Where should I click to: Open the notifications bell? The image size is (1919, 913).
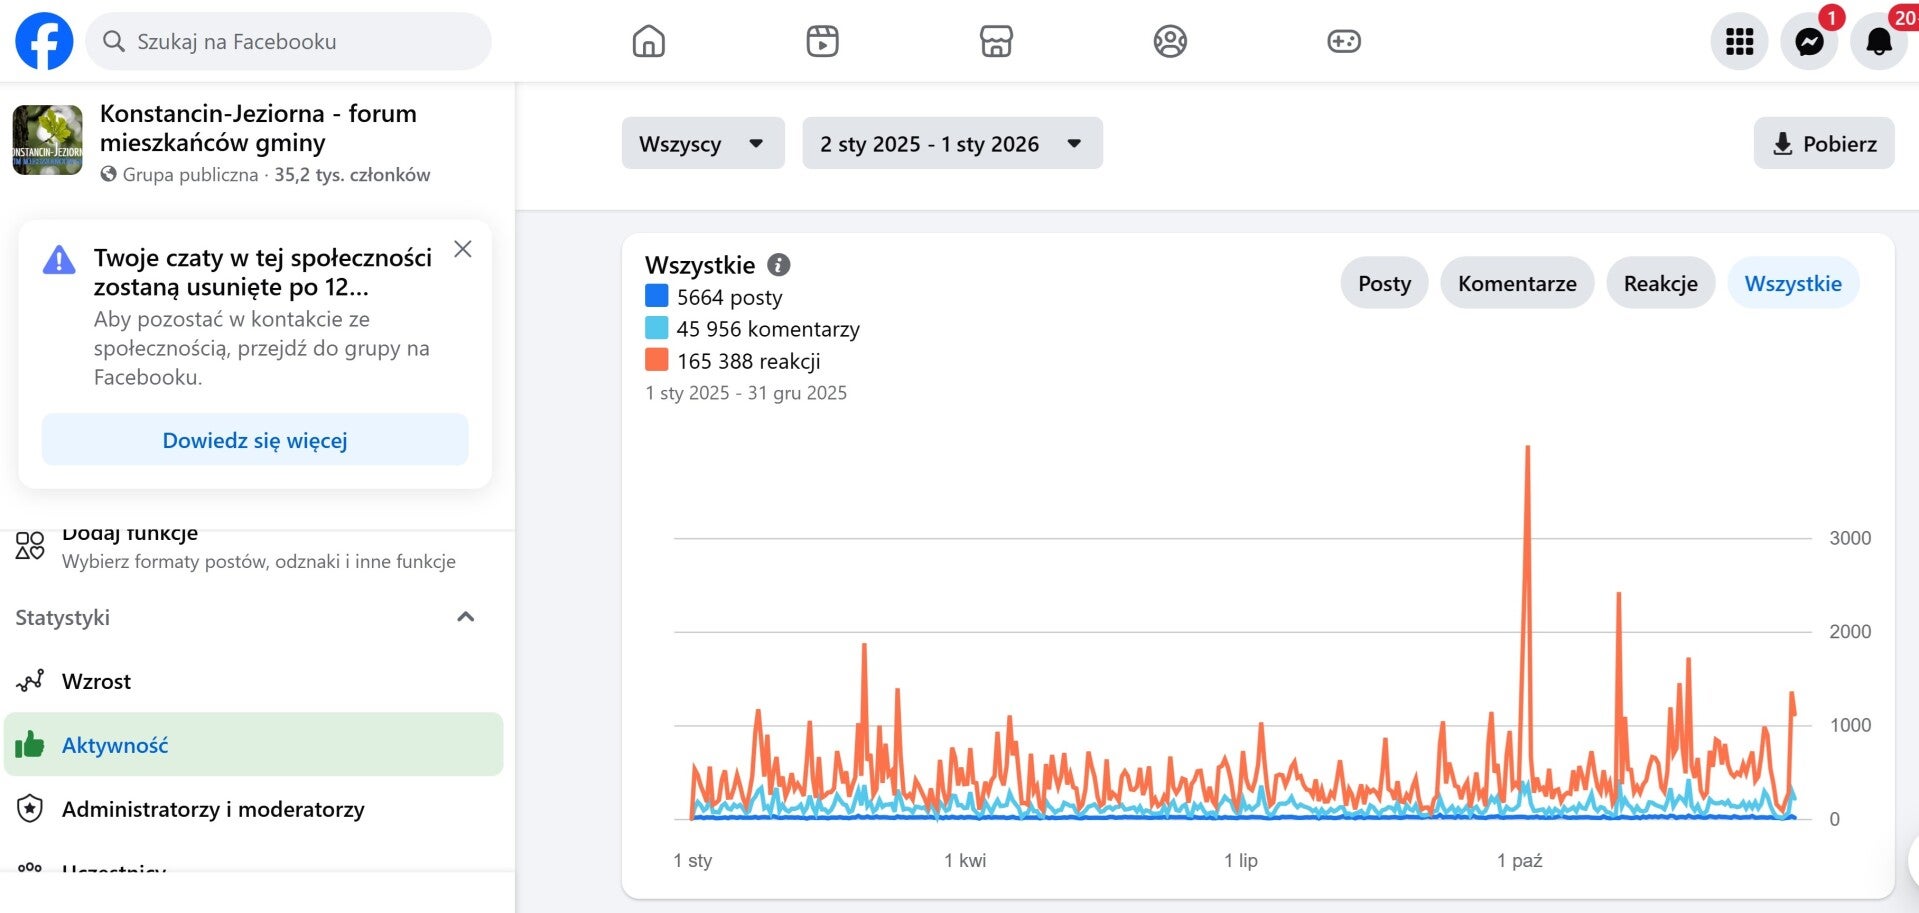tap(1879, 41)
